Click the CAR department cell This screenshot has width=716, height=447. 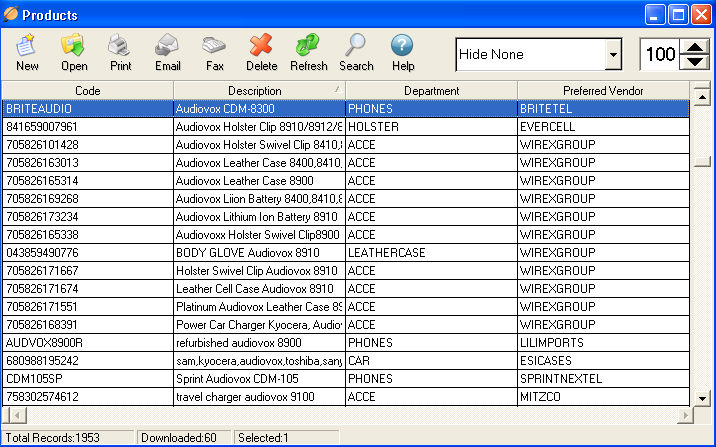click(x=432, y=361)
